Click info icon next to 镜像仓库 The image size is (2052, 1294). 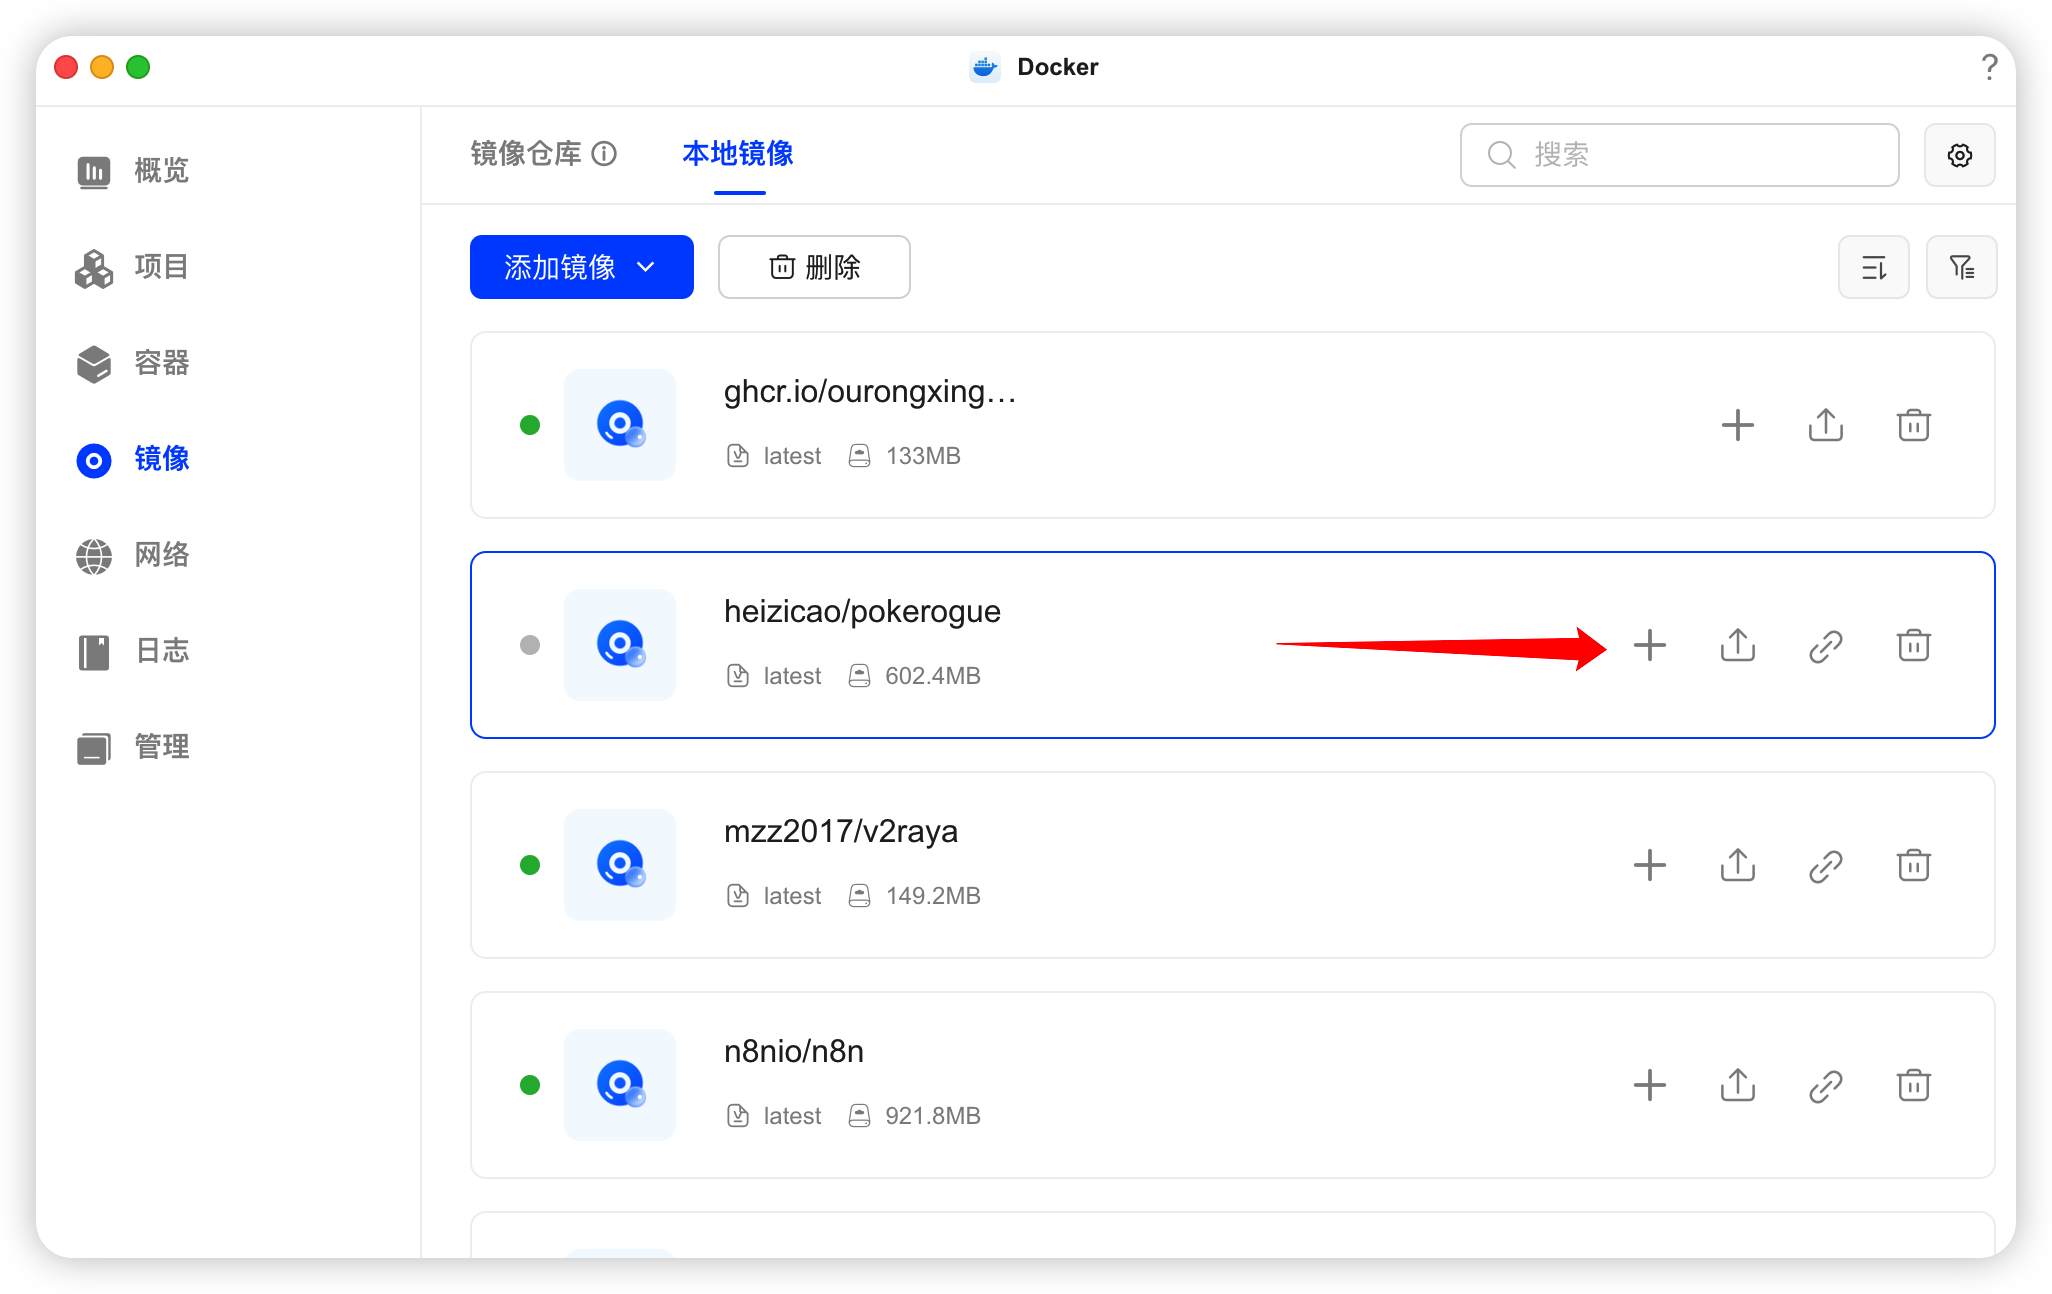click(604, 153)
